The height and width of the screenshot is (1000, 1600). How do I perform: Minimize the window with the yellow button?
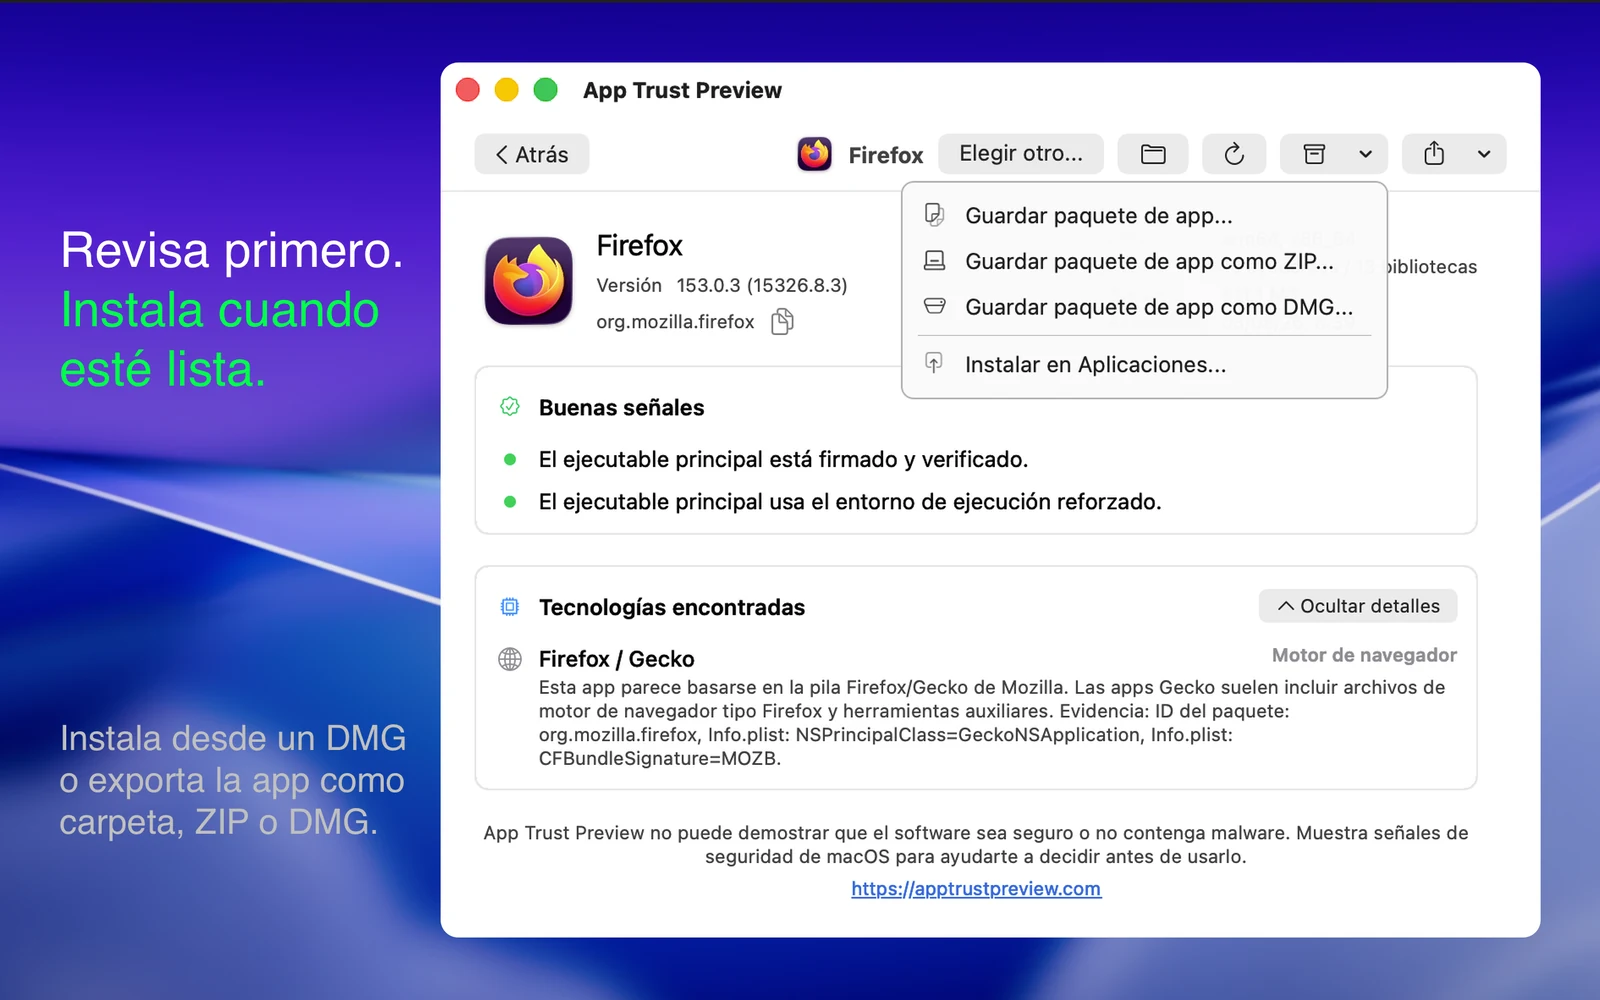click(x=507, y=90)
